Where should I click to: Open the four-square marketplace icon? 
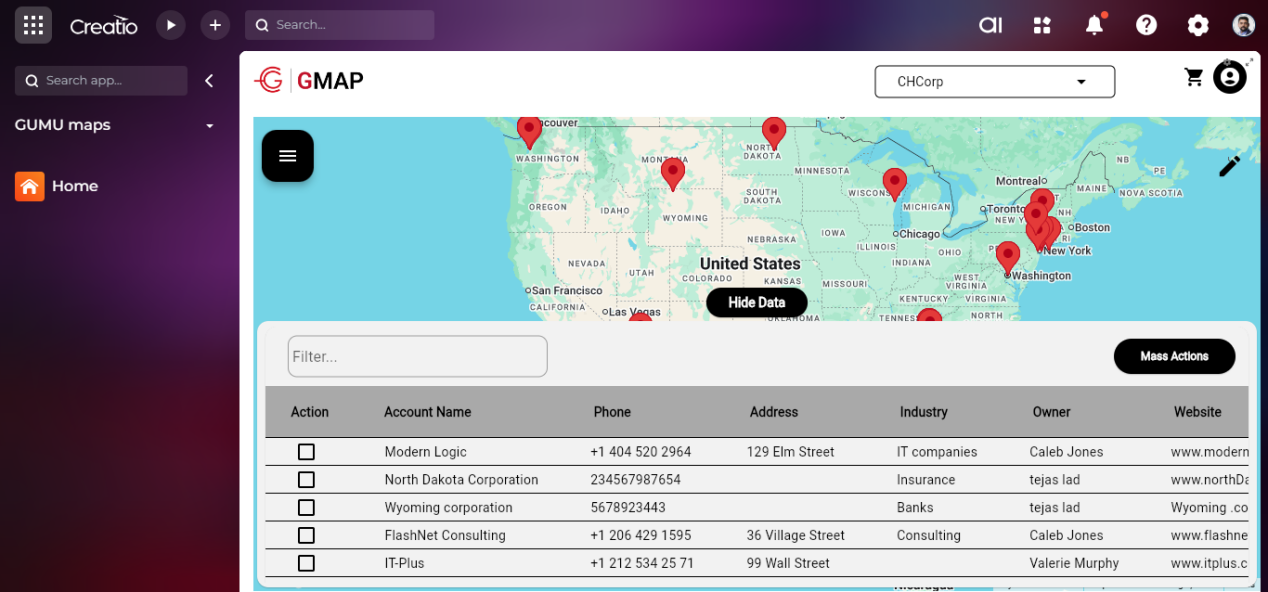[1043, 25]
